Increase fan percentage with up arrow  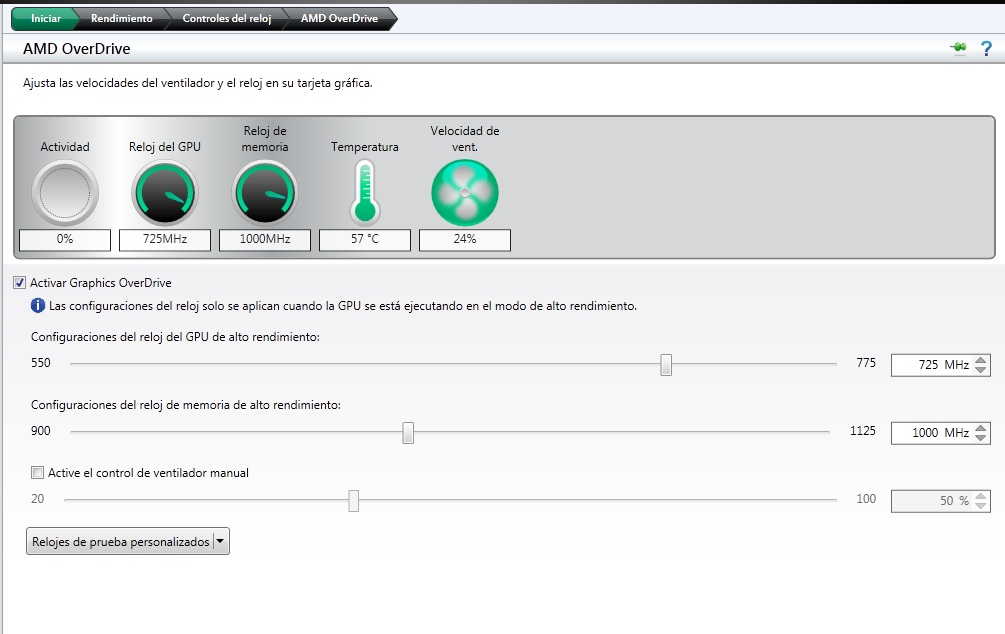click(x=981, y=496)
